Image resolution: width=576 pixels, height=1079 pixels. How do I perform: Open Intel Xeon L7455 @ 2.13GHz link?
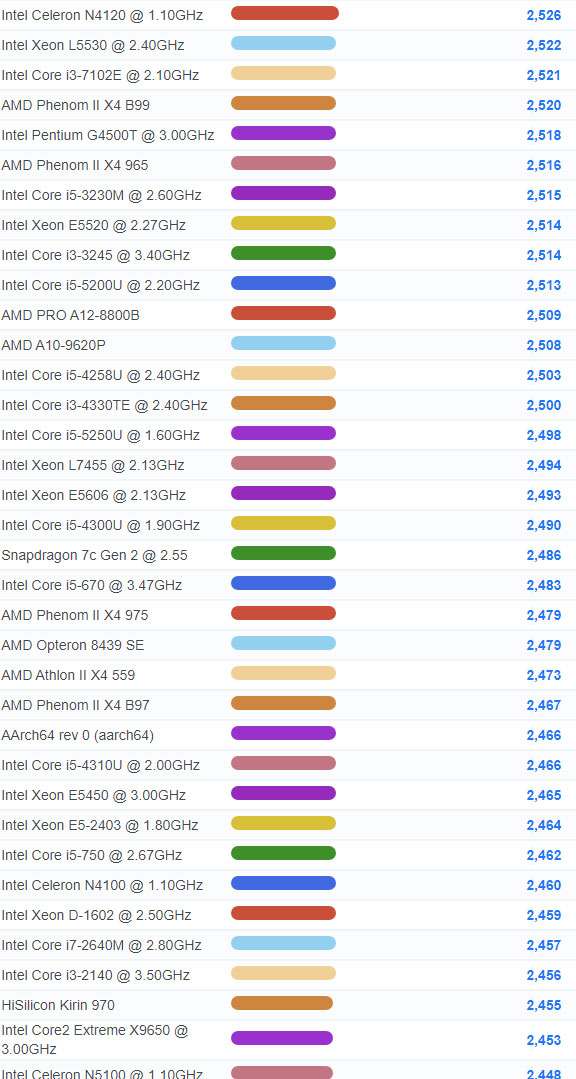coord(93,465)
